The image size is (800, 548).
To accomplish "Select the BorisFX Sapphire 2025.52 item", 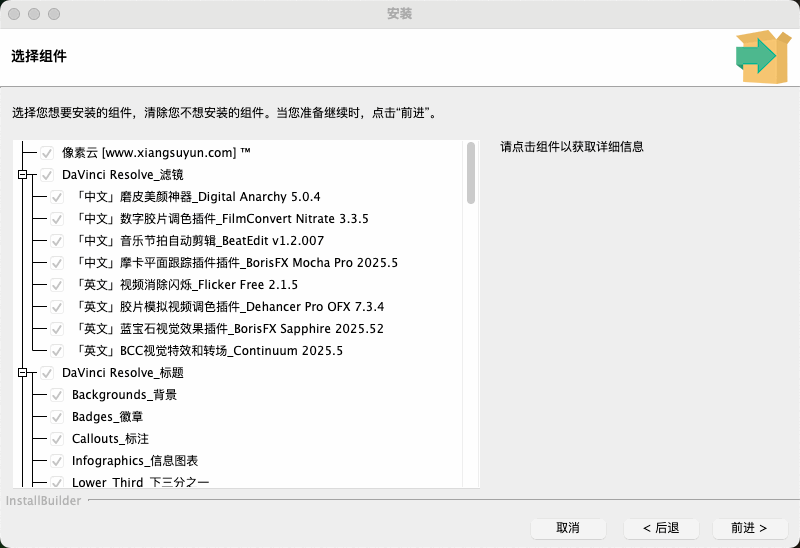I will pyautogui.click(x=229, y=329).
